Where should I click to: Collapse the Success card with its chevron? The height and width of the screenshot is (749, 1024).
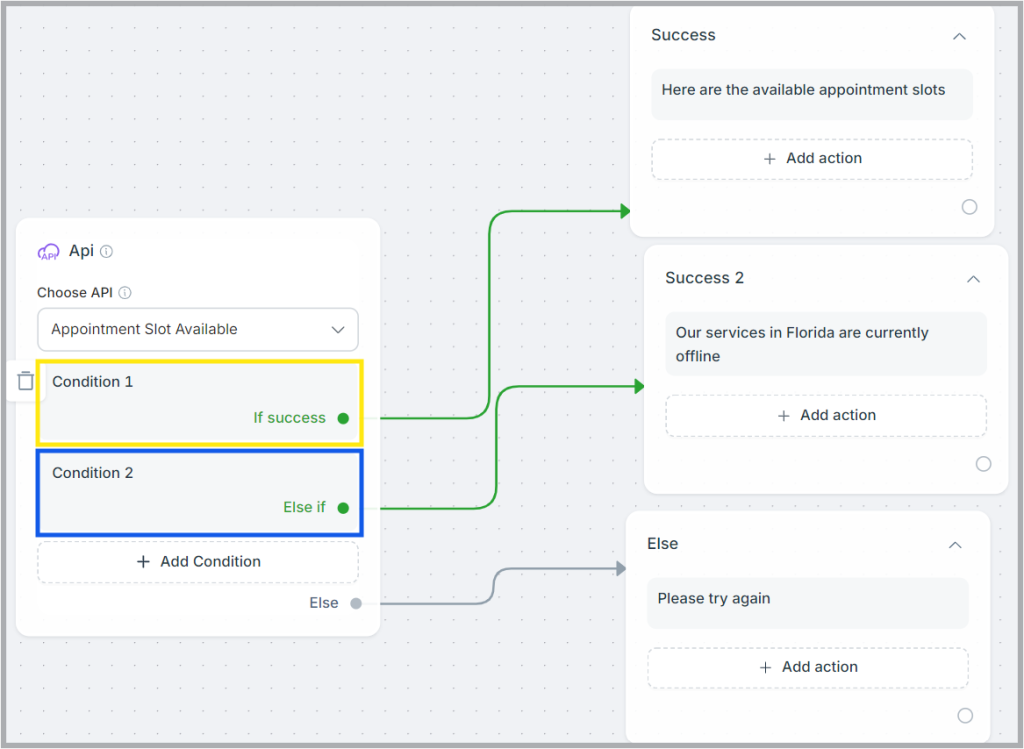(x=959, y=37)
